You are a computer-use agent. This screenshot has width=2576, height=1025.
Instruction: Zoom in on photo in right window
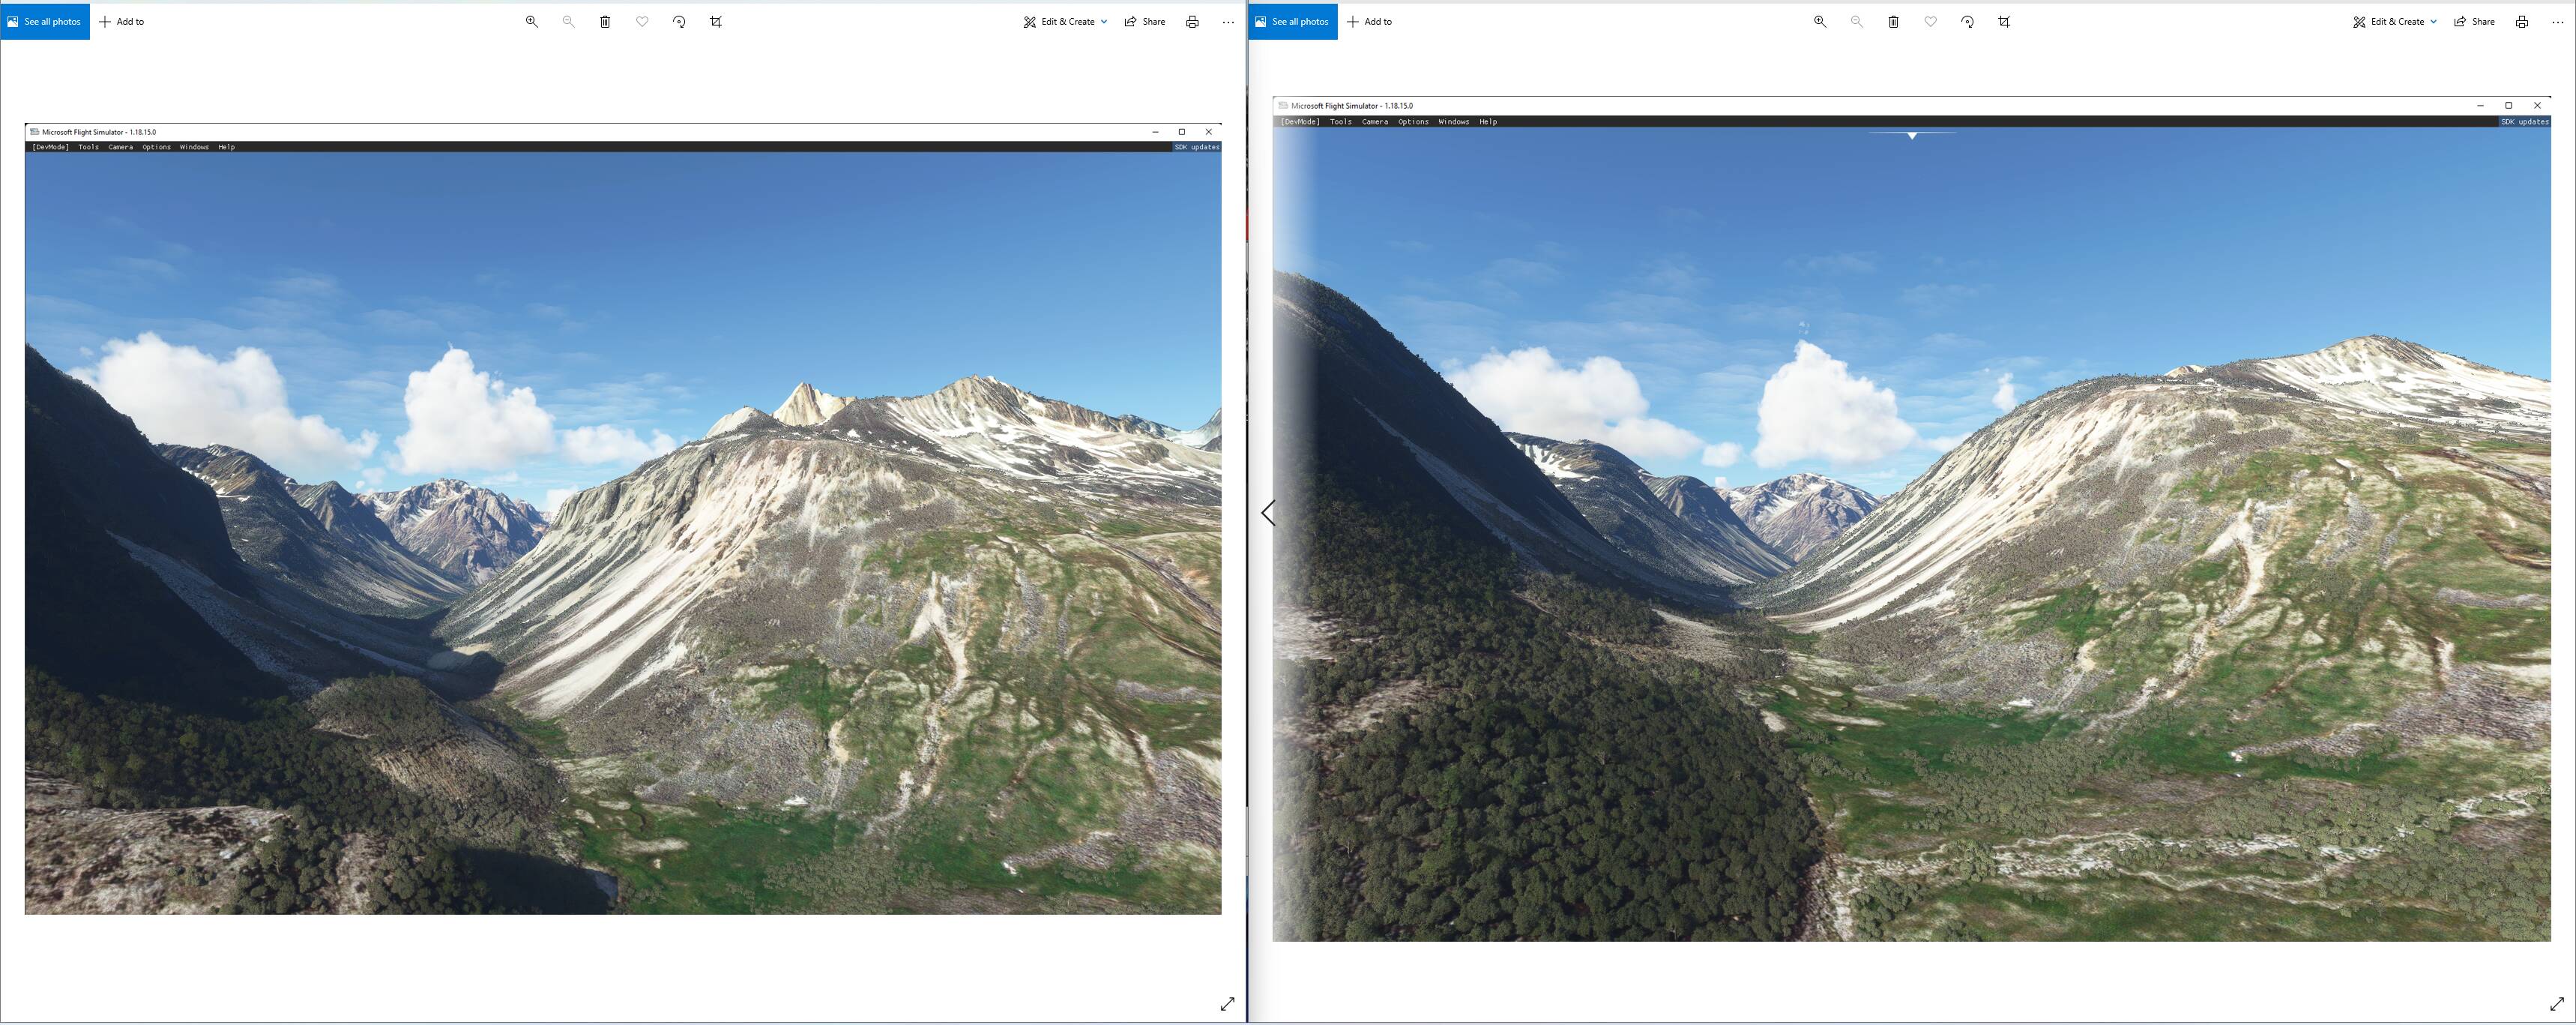1820,21
